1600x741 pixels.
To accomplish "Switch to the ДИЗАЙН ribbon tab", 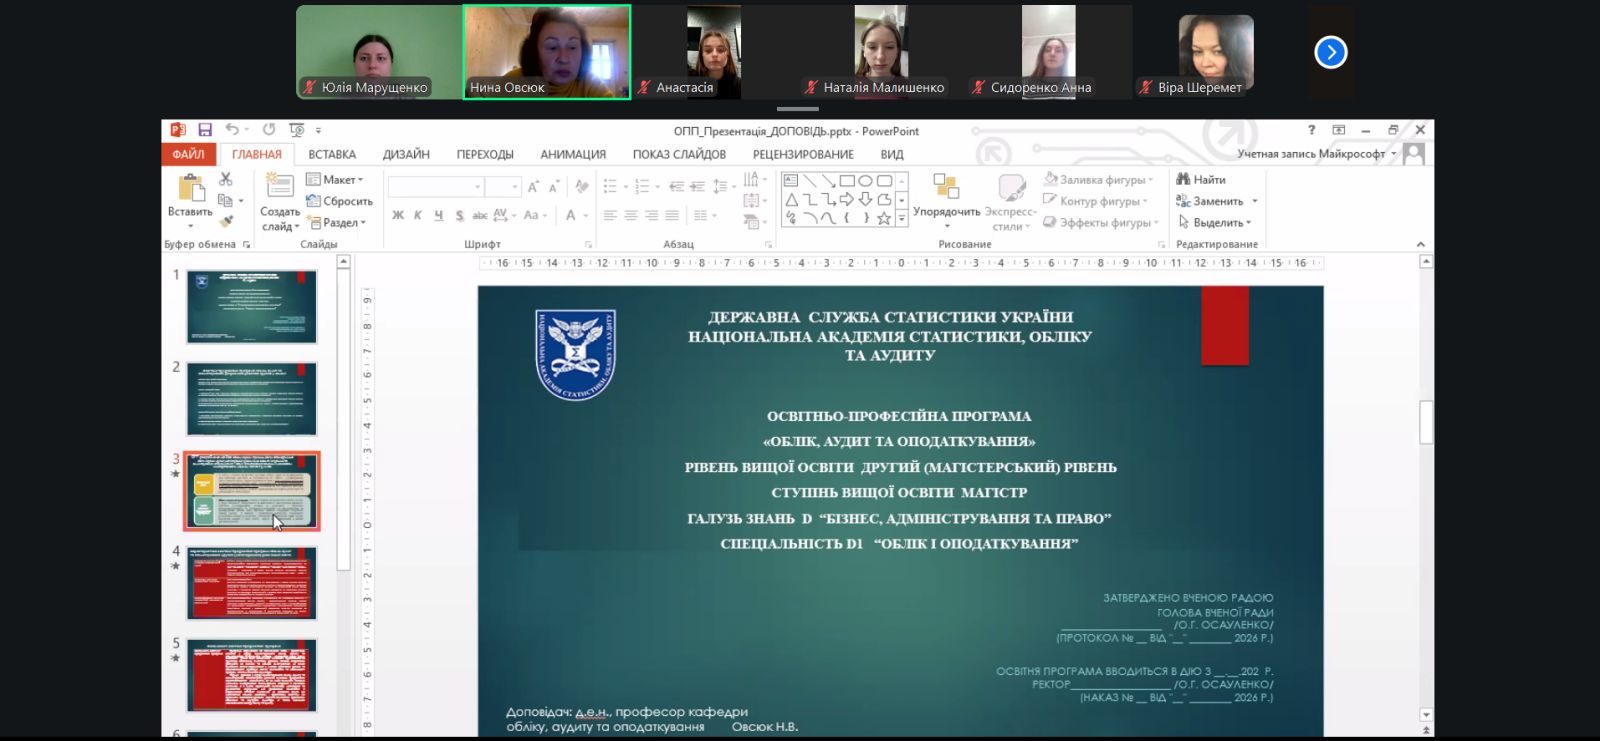I will coord(406,155).
